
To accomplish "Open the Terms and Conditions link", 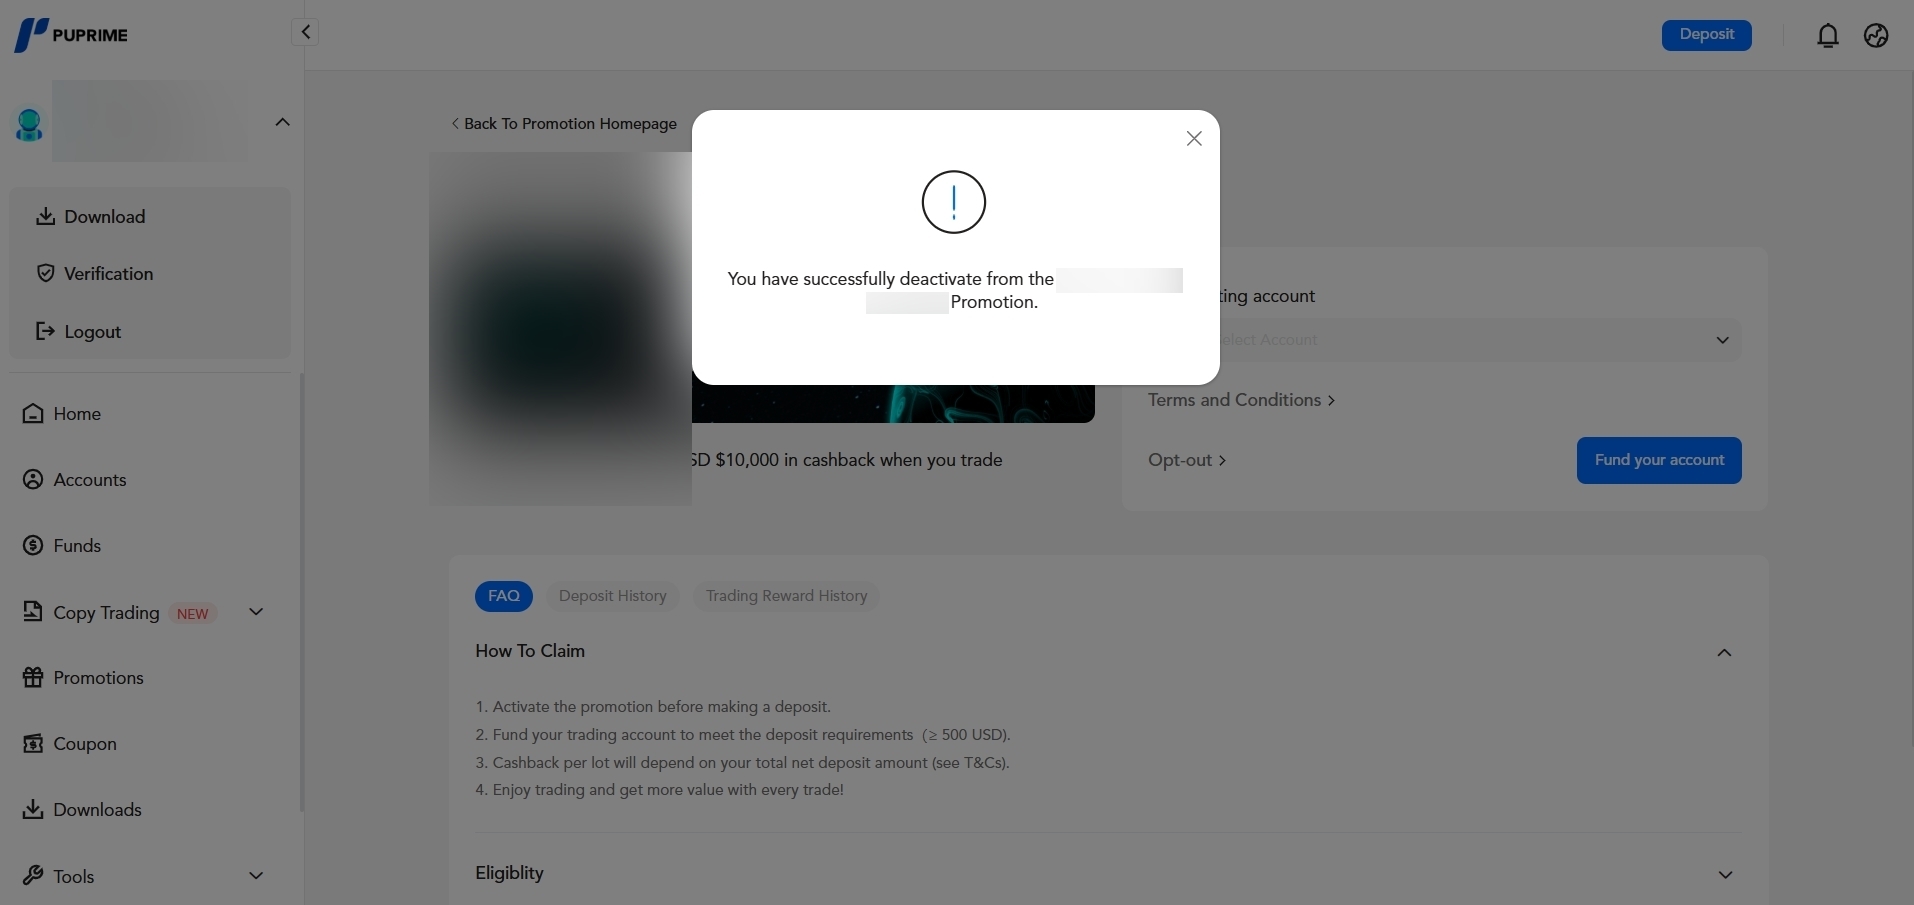I will click(1241, 400).
